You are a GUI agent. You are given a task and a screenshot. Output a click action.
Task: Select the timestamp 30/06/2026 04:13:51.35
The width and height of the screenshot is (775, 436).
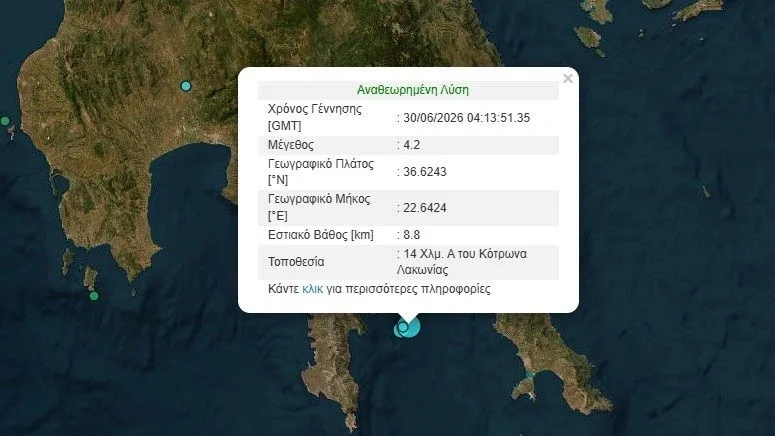[467, 118]
